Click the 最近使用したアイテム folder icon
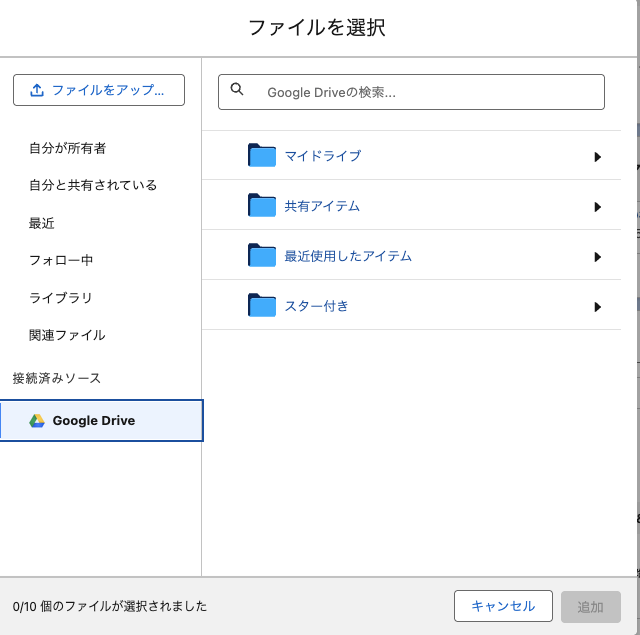 (x=261, y=256)
